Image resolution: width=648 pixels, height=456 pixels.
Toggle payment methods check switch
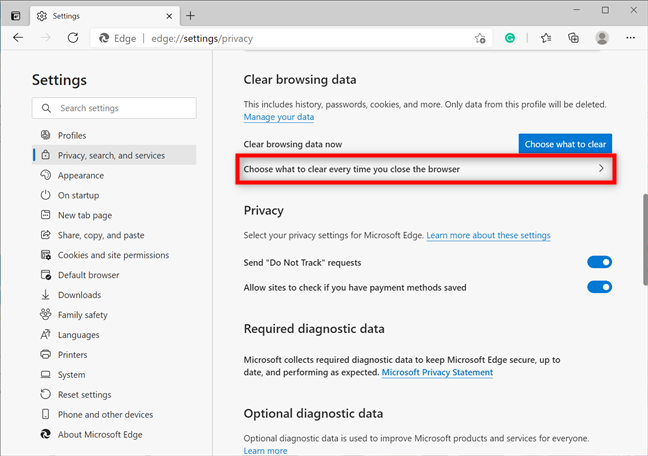coord(599,287)
